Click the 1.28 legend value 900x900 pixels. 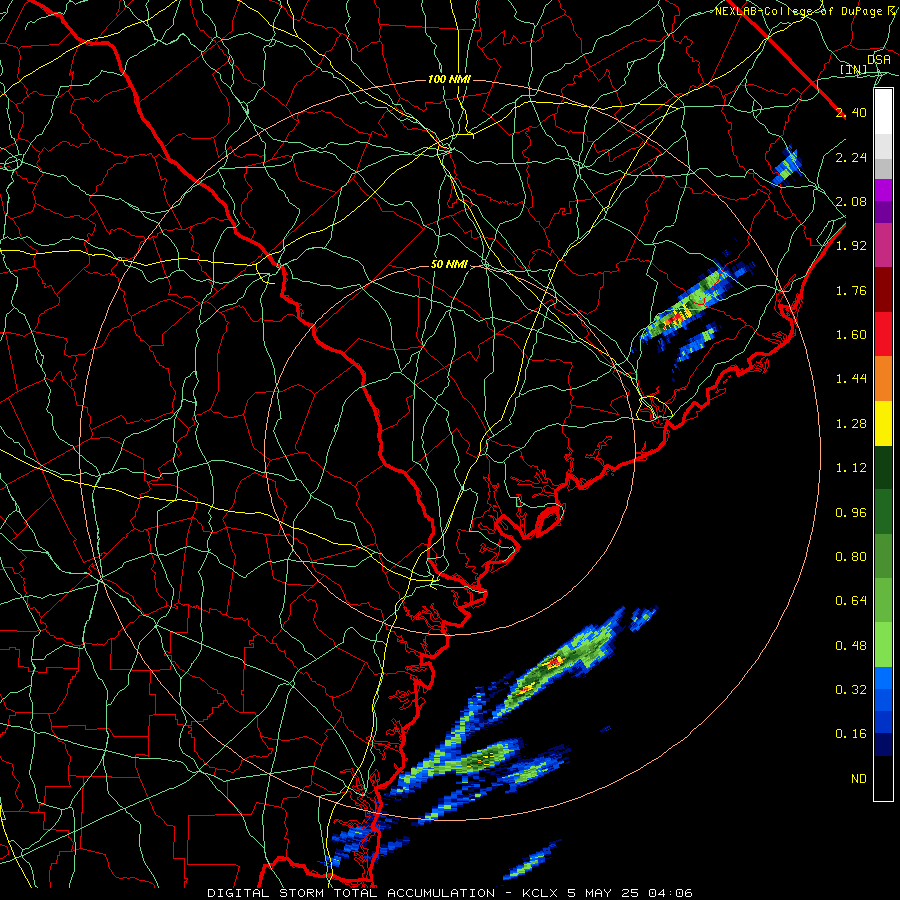click(851, 424)
